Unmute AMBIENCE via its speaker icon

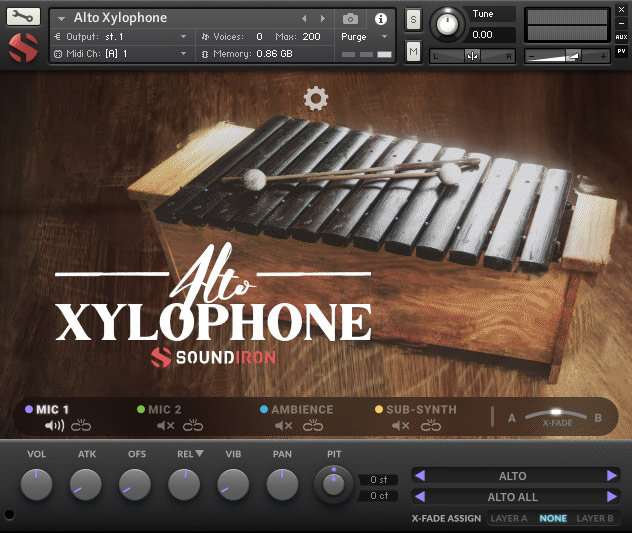[284, 425]
